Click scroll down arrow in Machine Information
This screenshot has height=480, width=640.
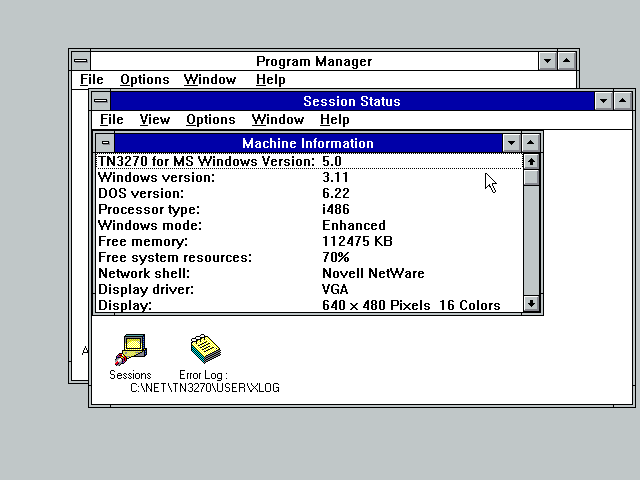(531, 304)
